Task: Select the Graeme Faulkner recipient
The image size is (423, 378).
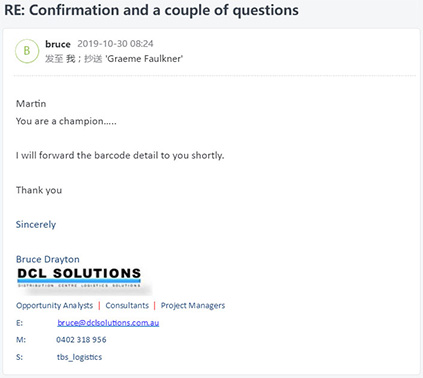Action: tap(144, 59)
